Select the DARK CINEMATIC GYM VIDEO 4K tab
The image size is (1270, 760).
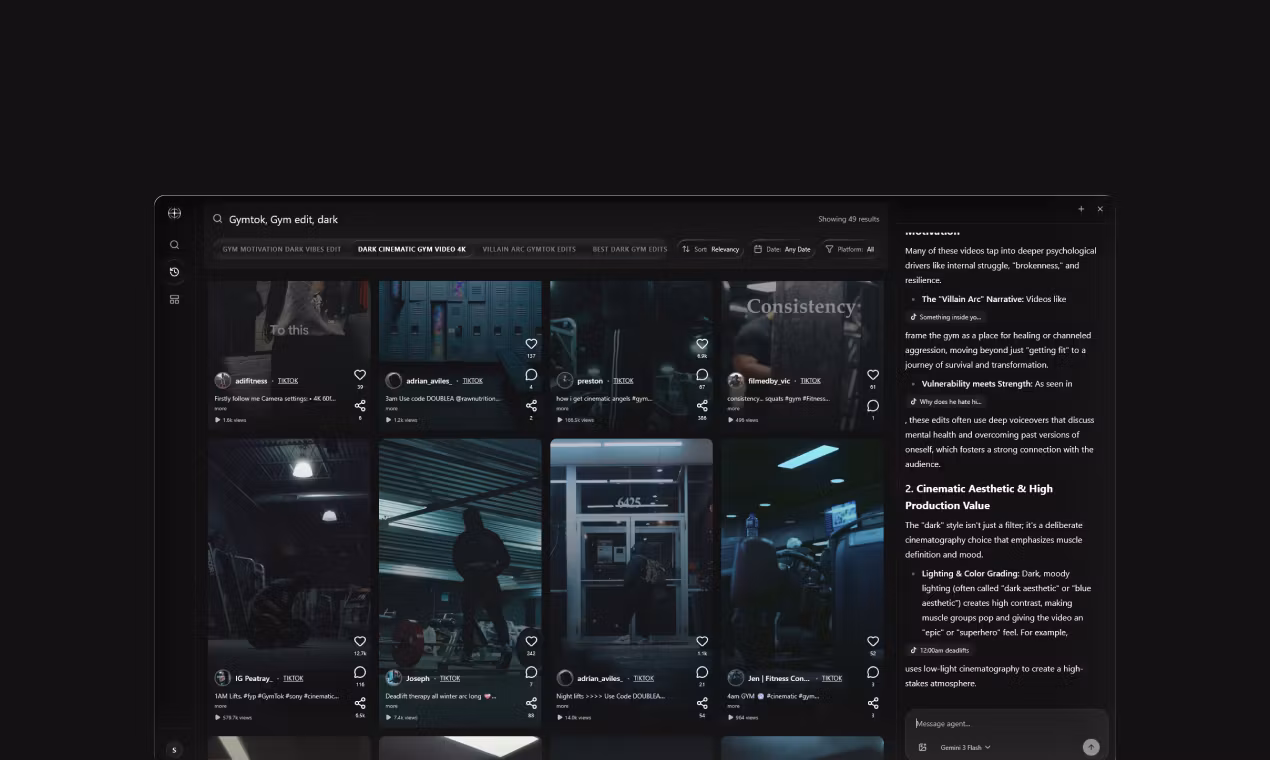tap(411, 249)
